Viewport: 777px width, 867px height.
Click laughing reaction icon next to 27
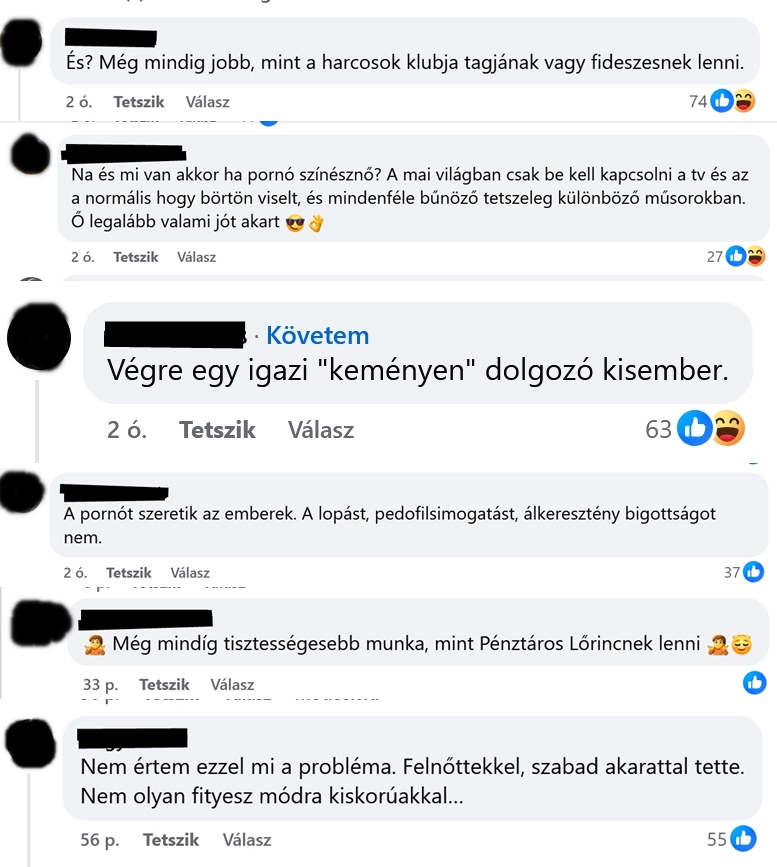pyautogui.click(x=755, y=256)
